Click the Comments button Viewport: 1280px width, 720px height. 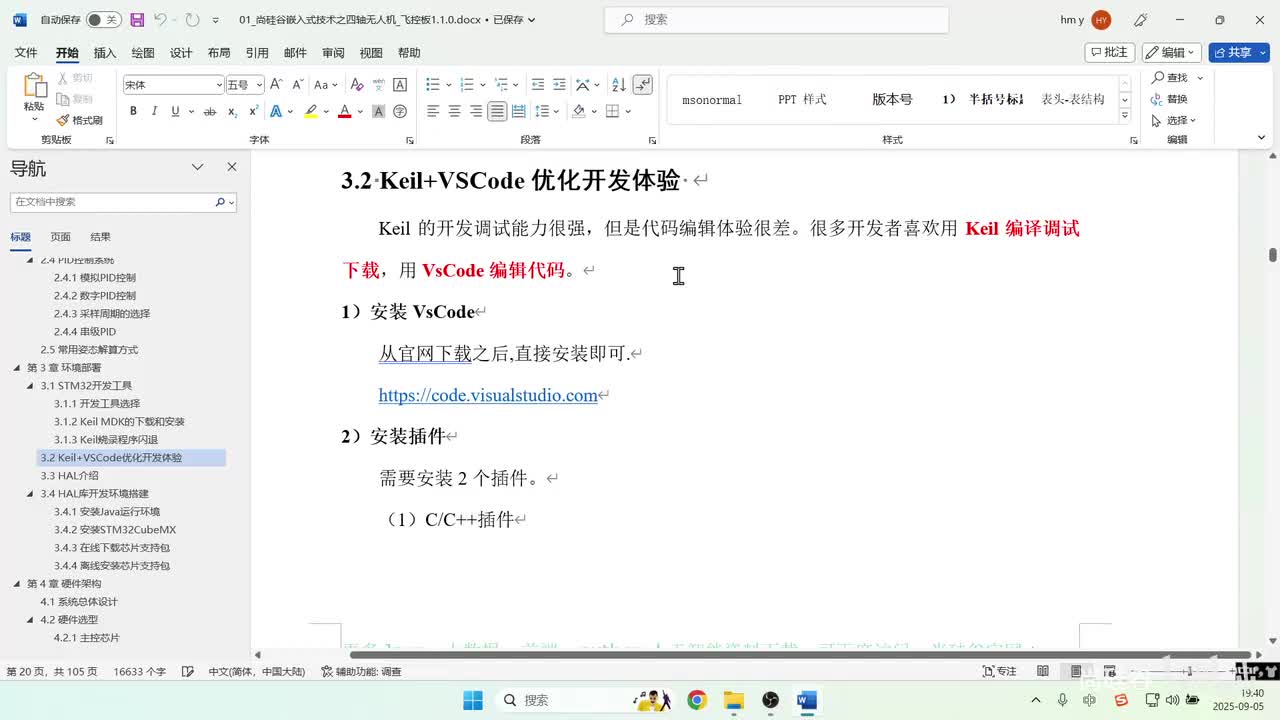[1110, 52]
